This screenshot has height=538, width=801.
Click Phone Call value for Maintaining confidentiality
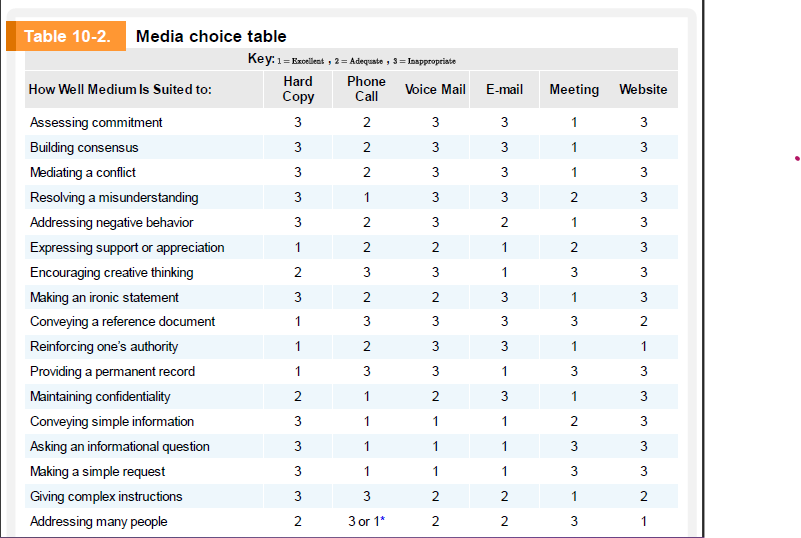[x=366, y=397]
